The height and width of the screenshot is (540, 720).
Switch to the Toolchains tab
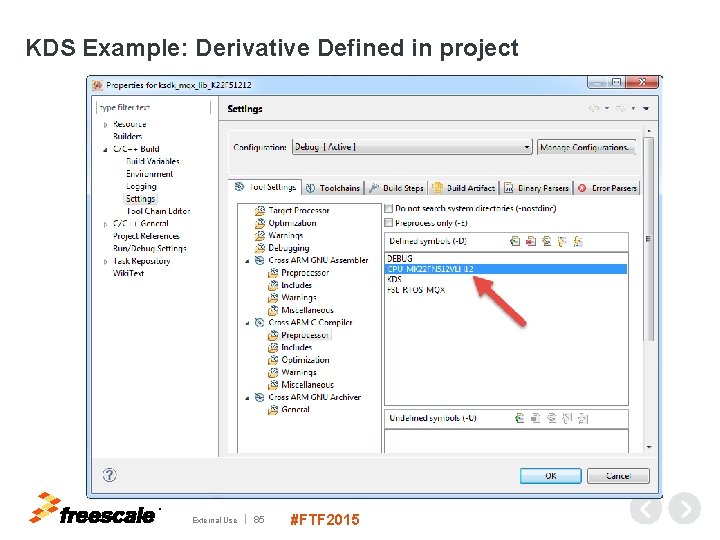click(x=333, y=188)
